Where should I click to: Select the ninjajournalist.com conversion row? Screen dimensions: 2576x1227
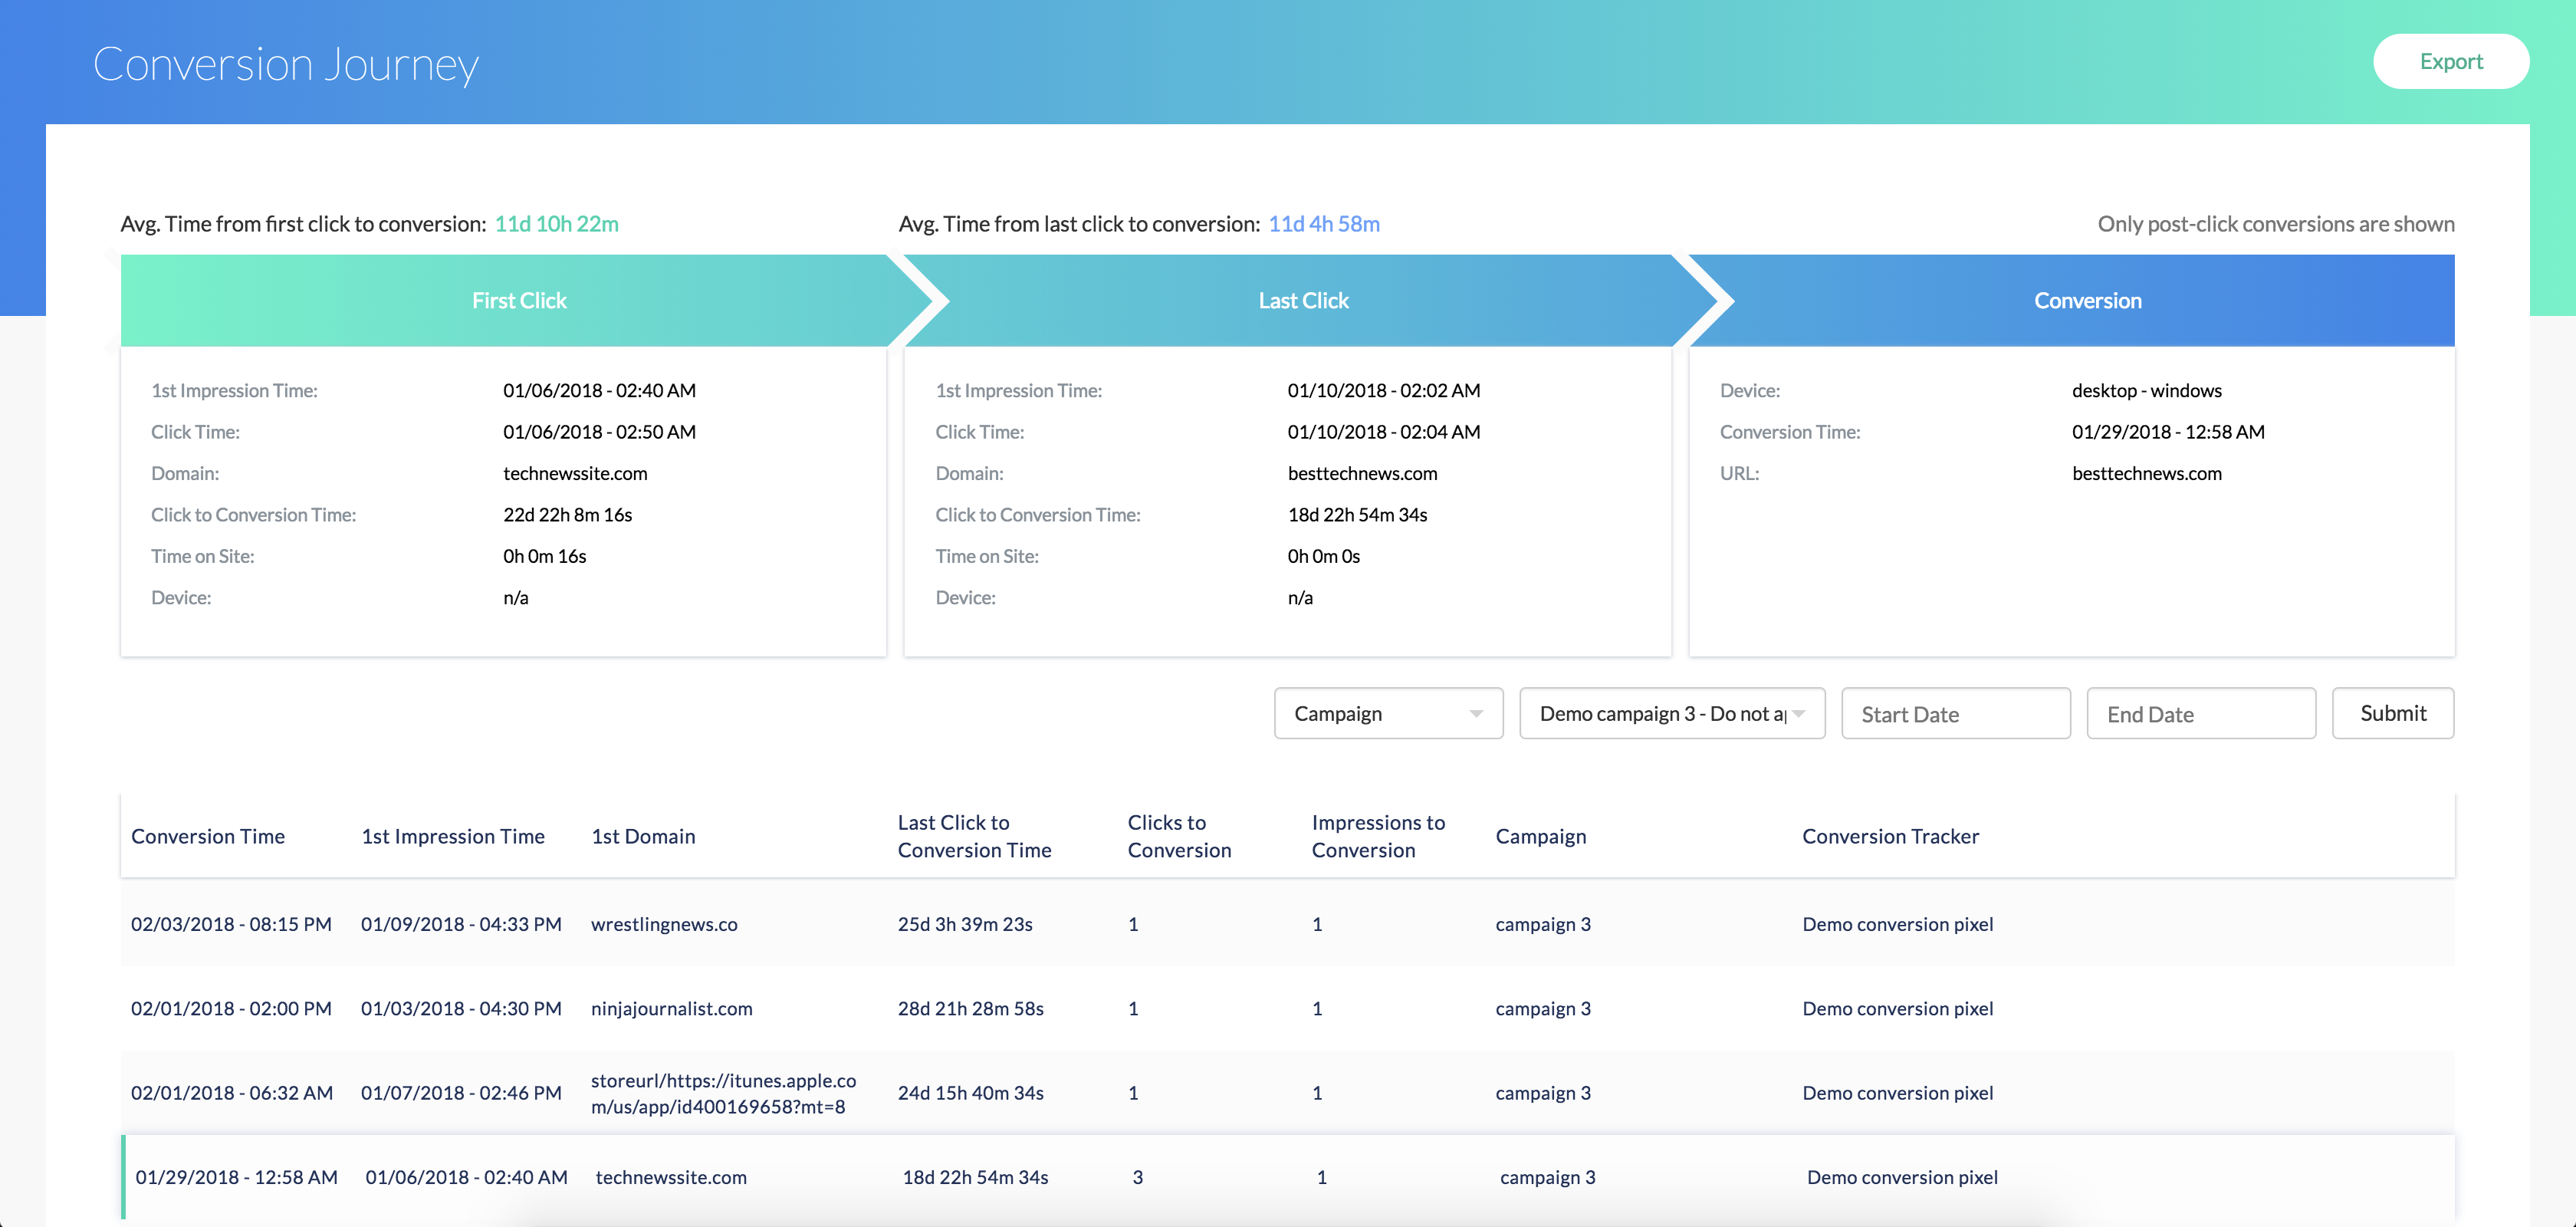pyautogui.click(x=671, y=1008)
